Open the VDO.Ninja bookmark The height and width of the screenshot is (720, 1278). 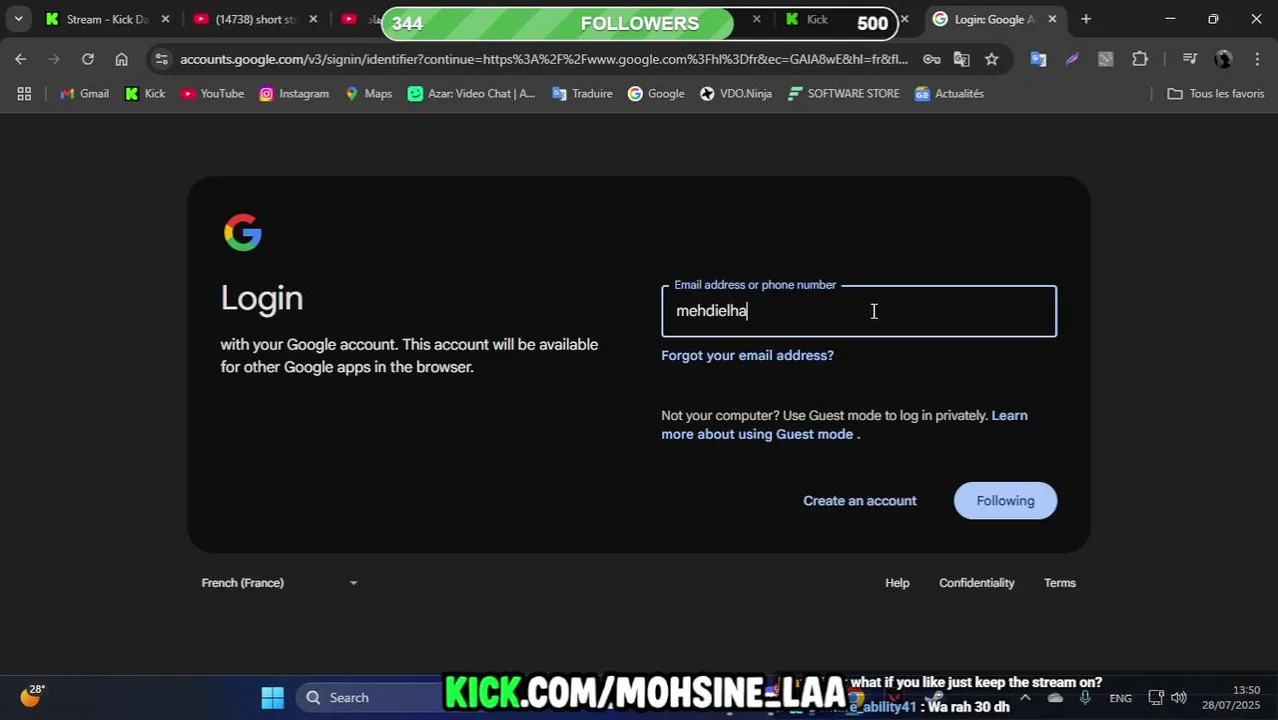pyautogui.click(x=736, y=93)
